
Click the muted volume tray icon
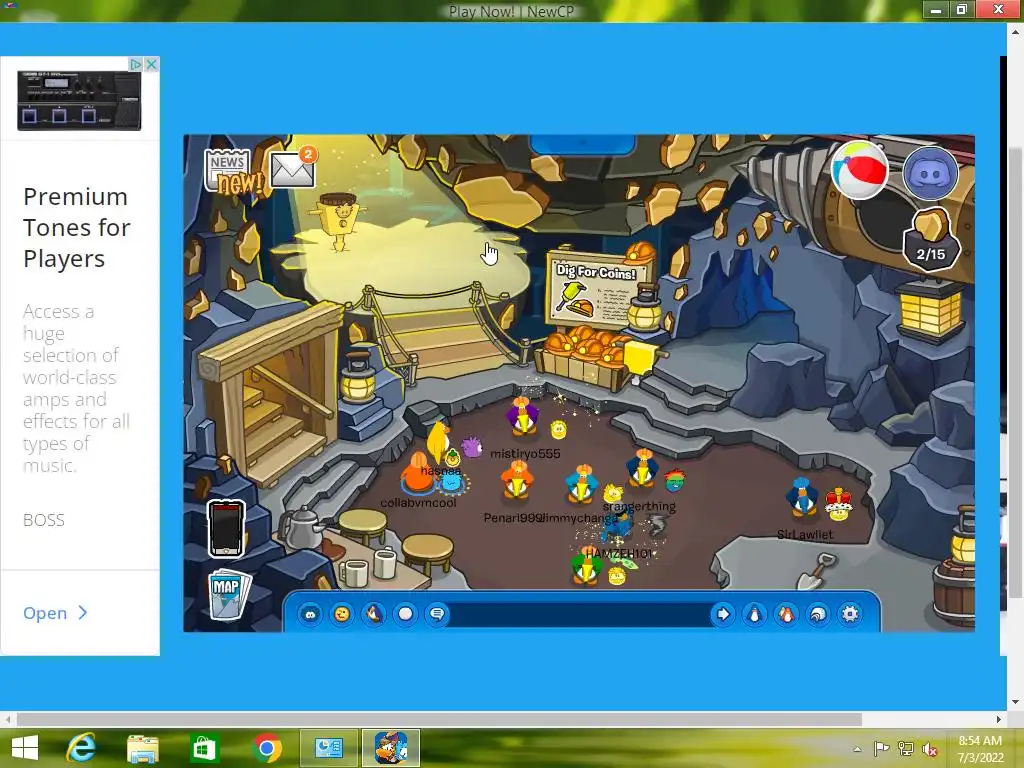[x=929, y=749]
